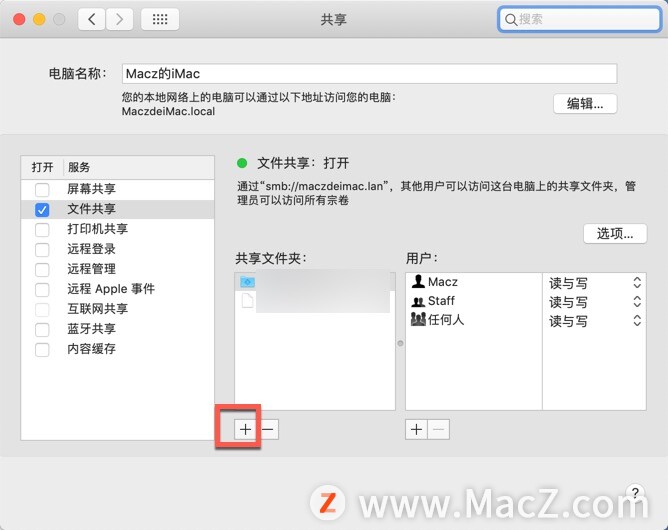This screenshot has width=668, height=530.
Task: Click the 打开 column header
Action: (42, 167)
